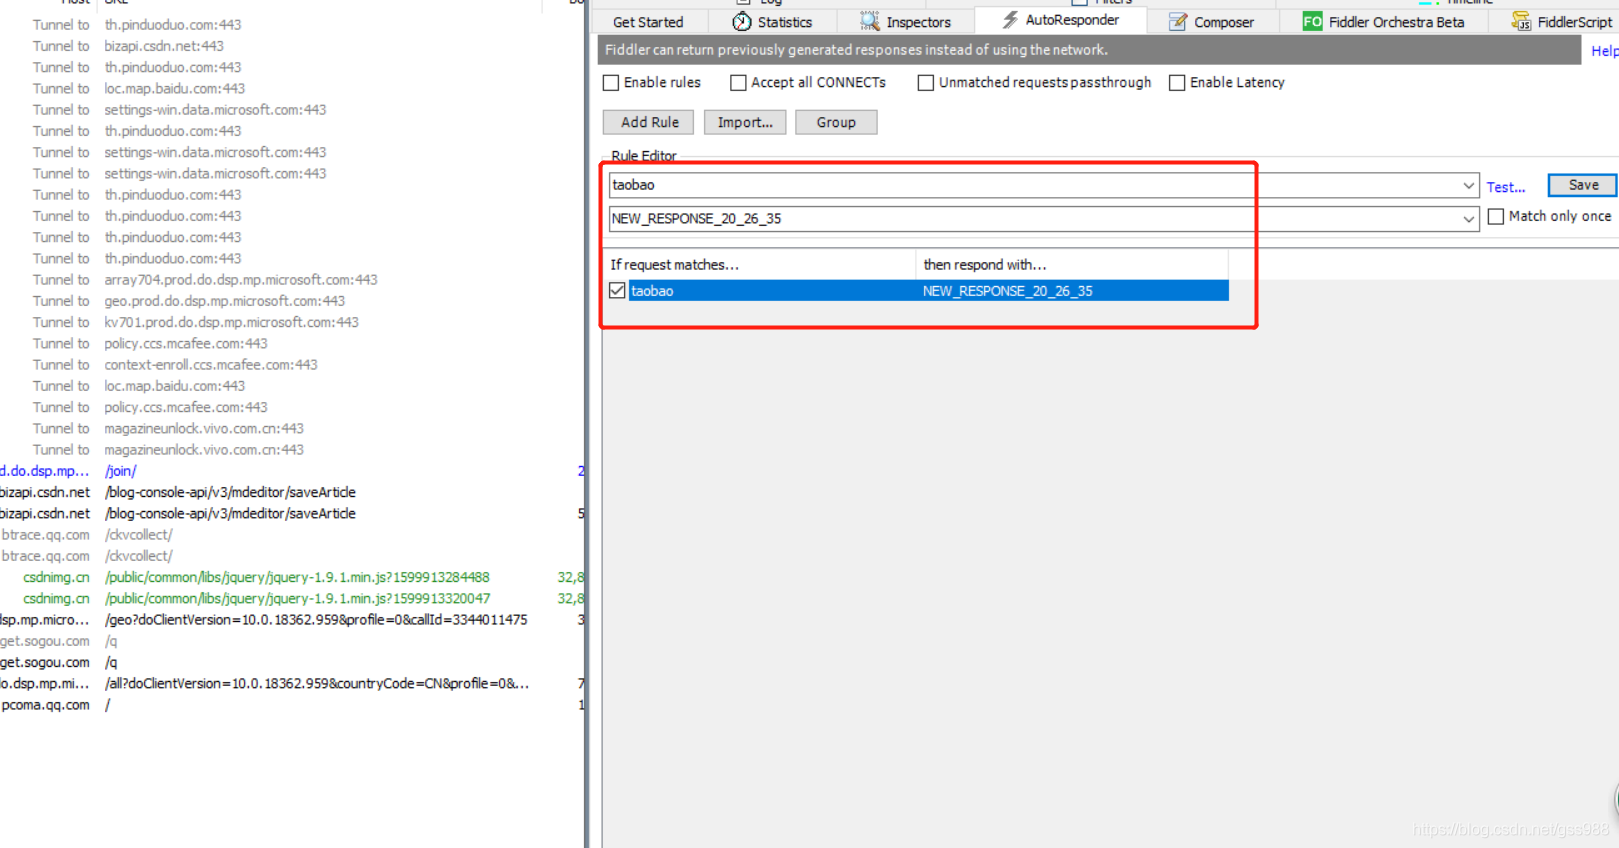Select the AutoResponder tab
Viewport: 1619px width, 848px height.
pyautogui.click(x=1060, y=20)
